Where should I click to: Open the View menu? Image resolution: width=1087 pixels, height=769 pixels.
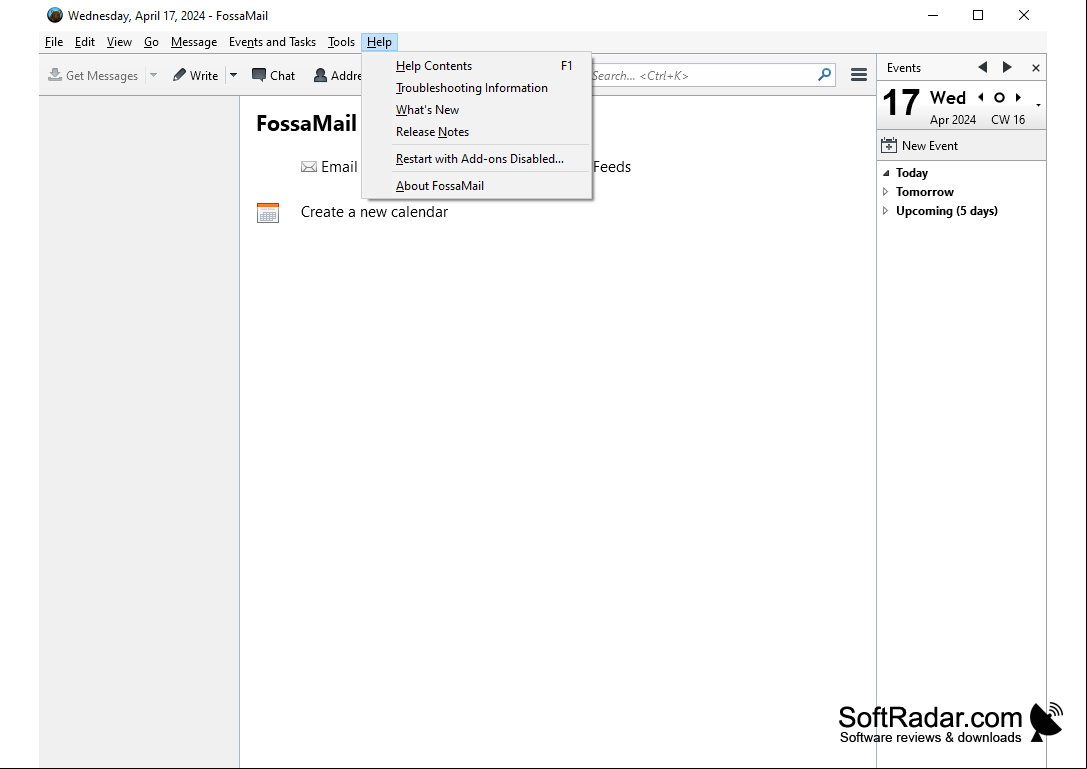(119, 42)
